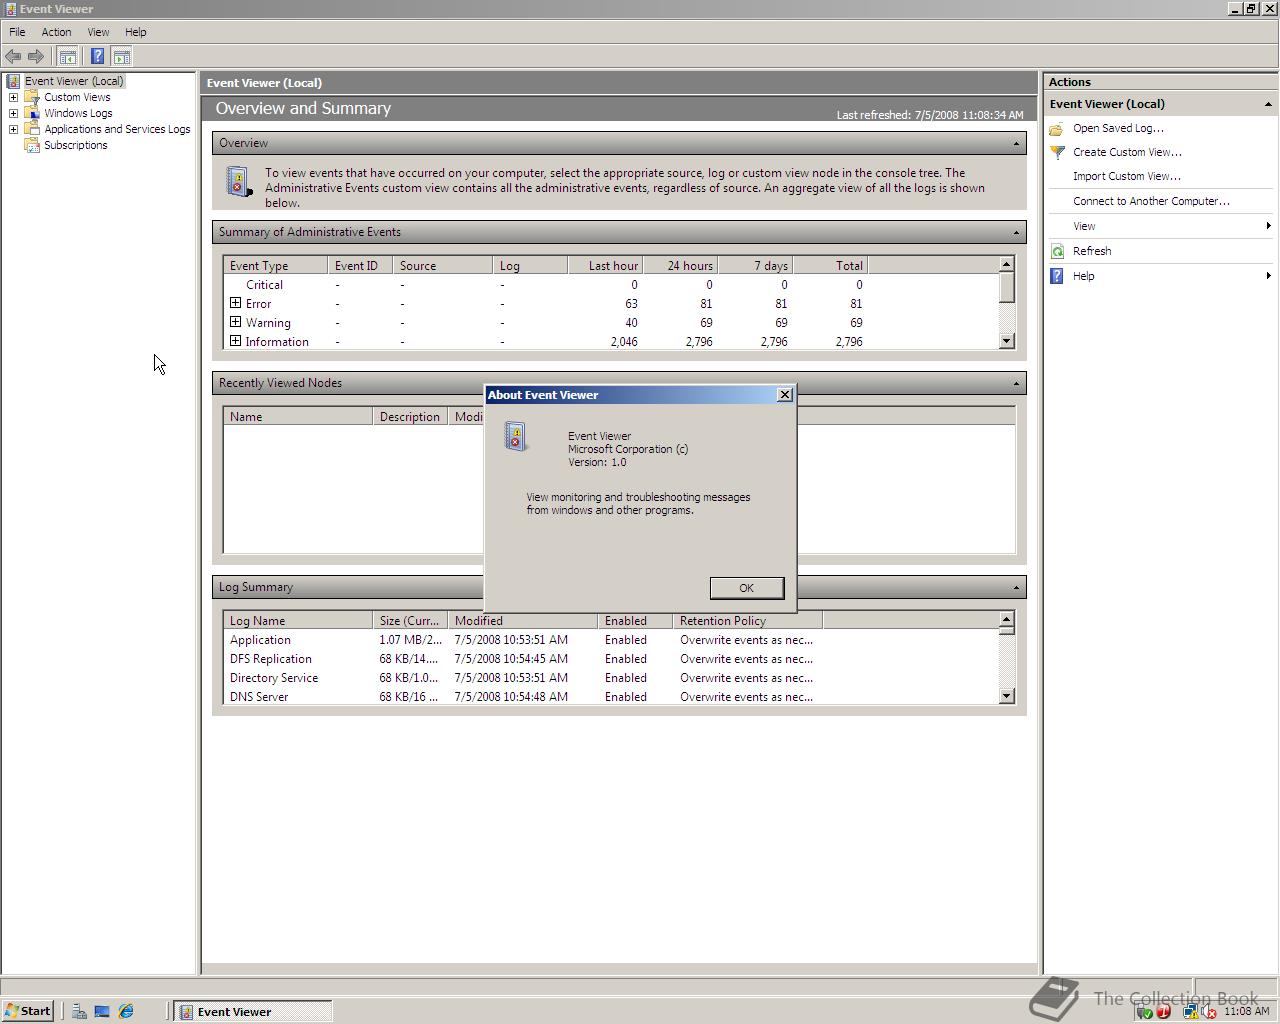Click the Help icon in the Actions pane
The image size is (1280, 1024).
point(1057,276)
